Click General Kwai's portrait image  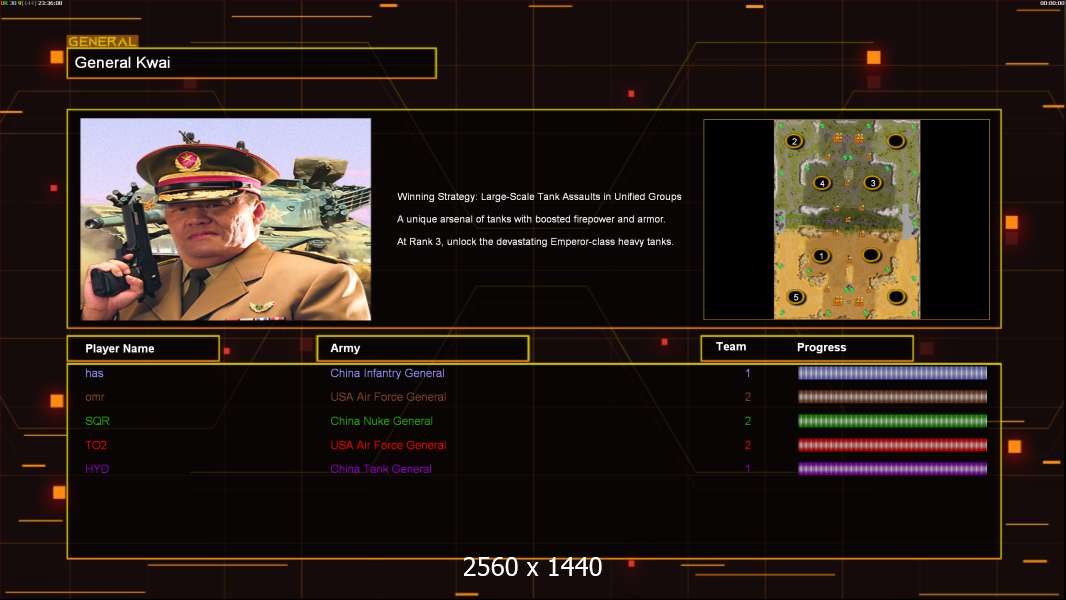[x=226, y=219]
